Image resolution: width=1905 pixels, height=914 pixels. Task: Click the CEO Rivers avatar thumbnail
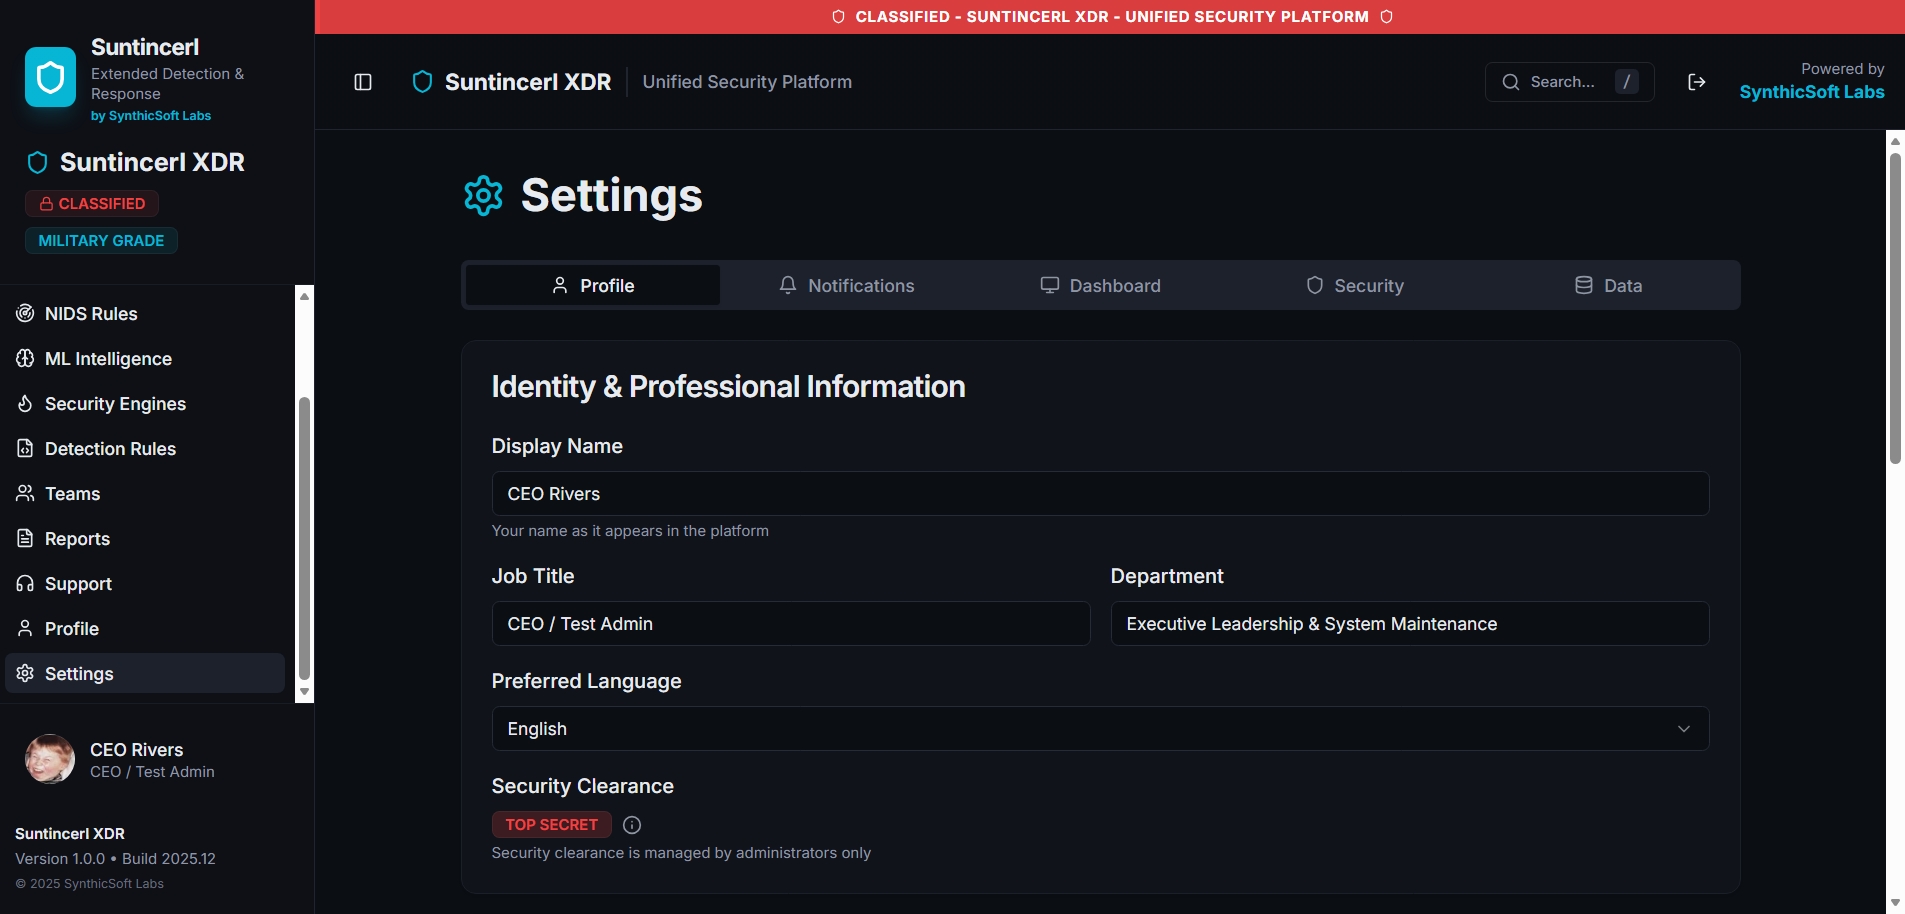point(49,760)
